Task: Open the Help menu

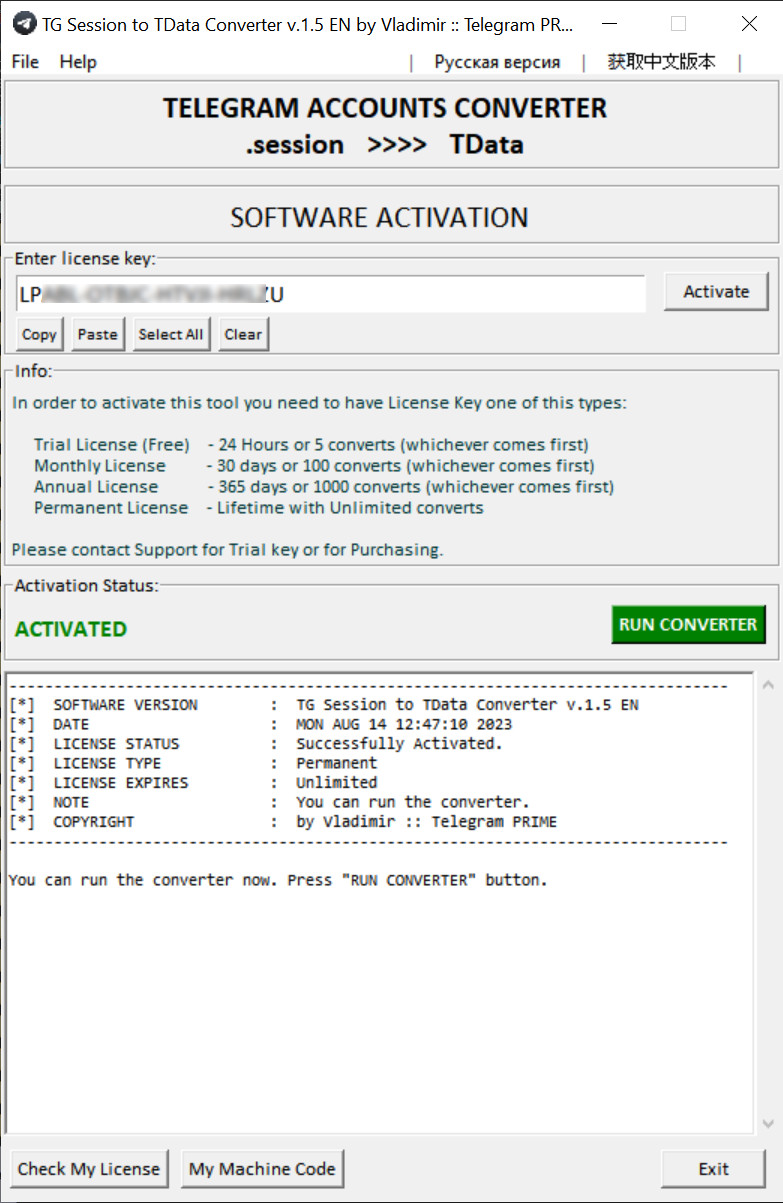Action: pyautogui.click(x=78, y=62)
